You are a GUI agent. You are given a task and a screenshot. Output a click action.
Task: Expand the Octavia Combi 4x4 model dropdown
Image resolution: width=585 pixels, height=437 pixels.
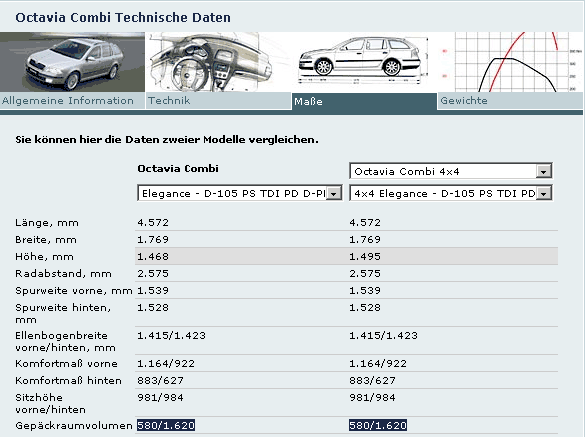[x=451, y=171]
